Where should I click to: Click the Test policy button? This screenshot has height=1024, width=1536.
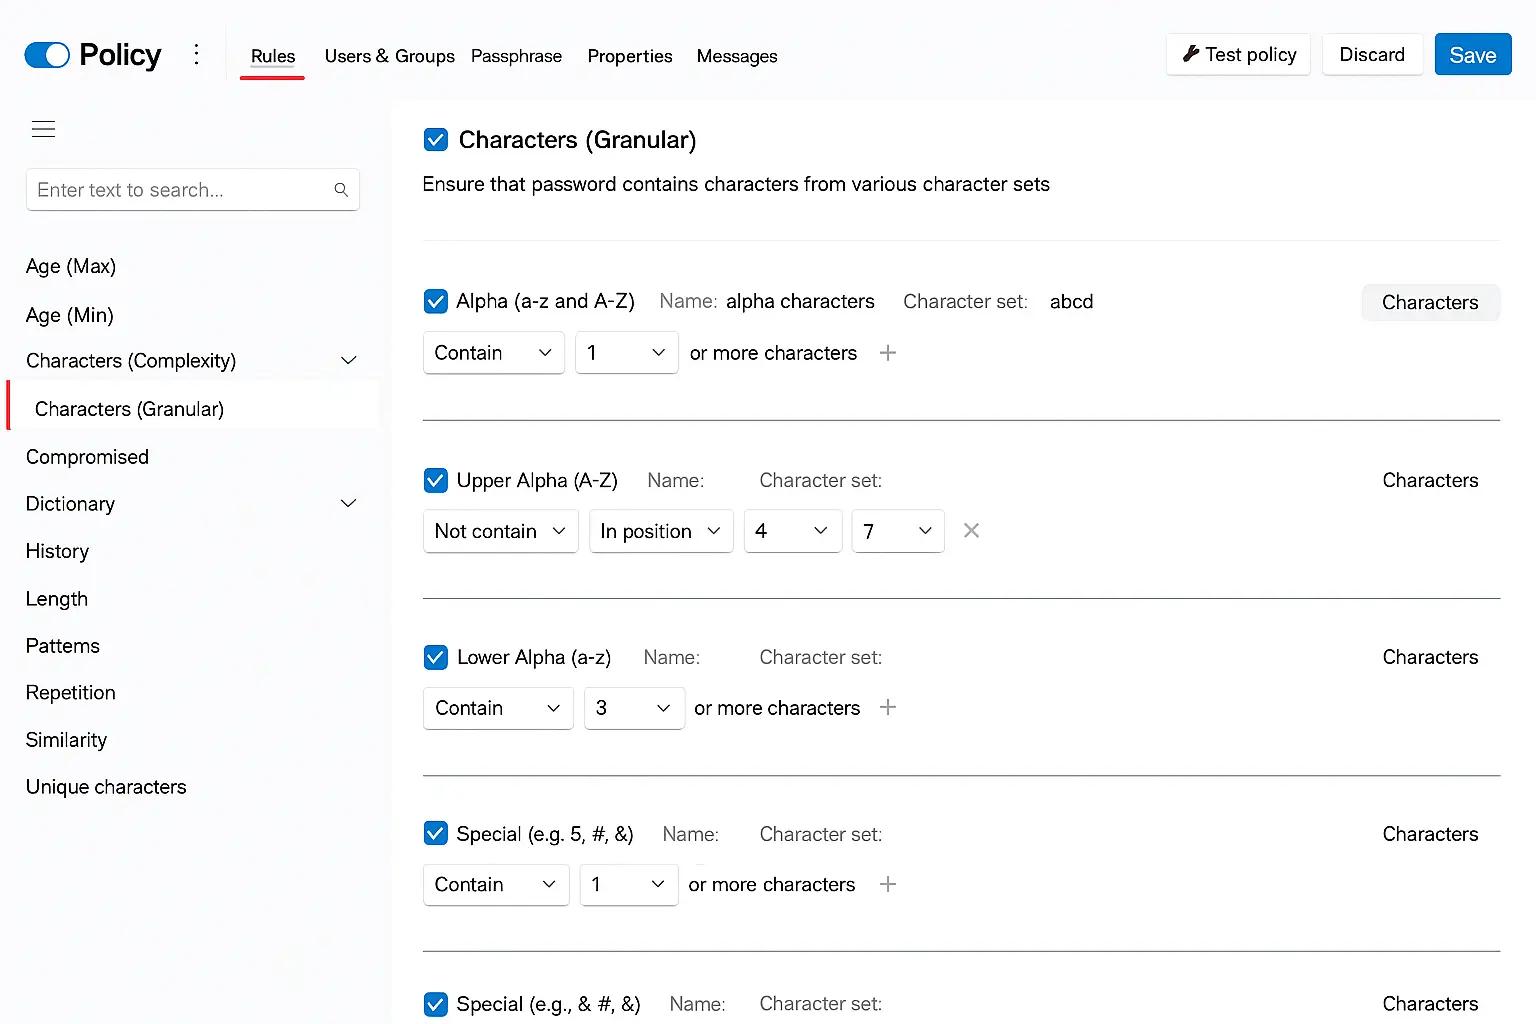tap(1238, 54)
